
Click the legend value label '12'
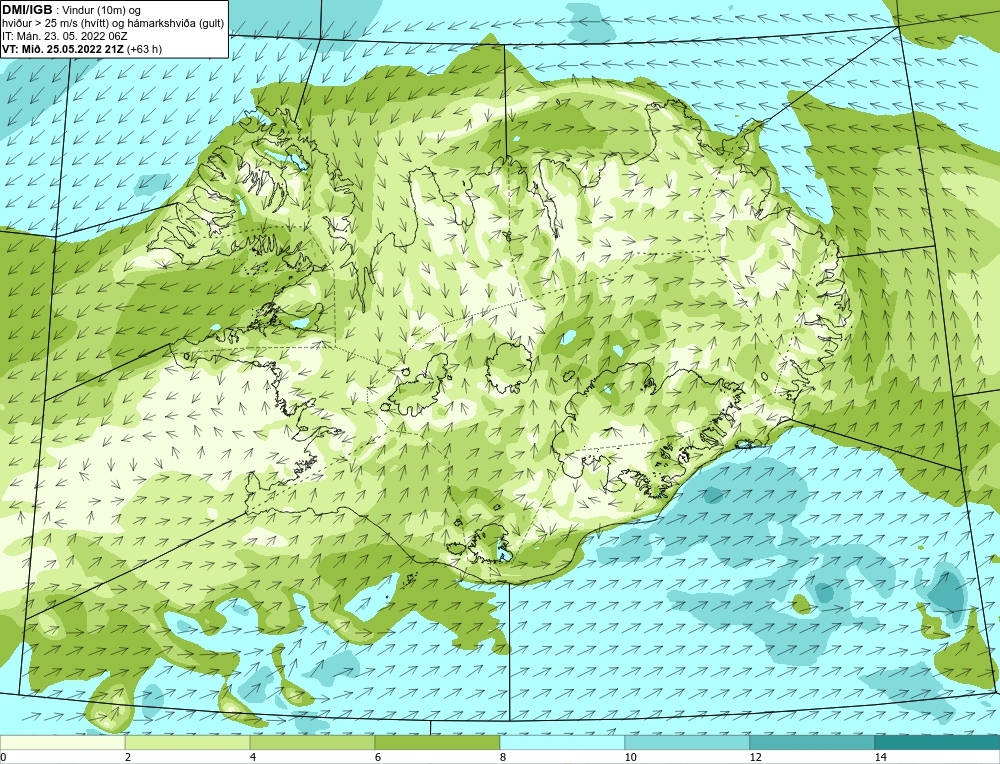pos(756,757)
